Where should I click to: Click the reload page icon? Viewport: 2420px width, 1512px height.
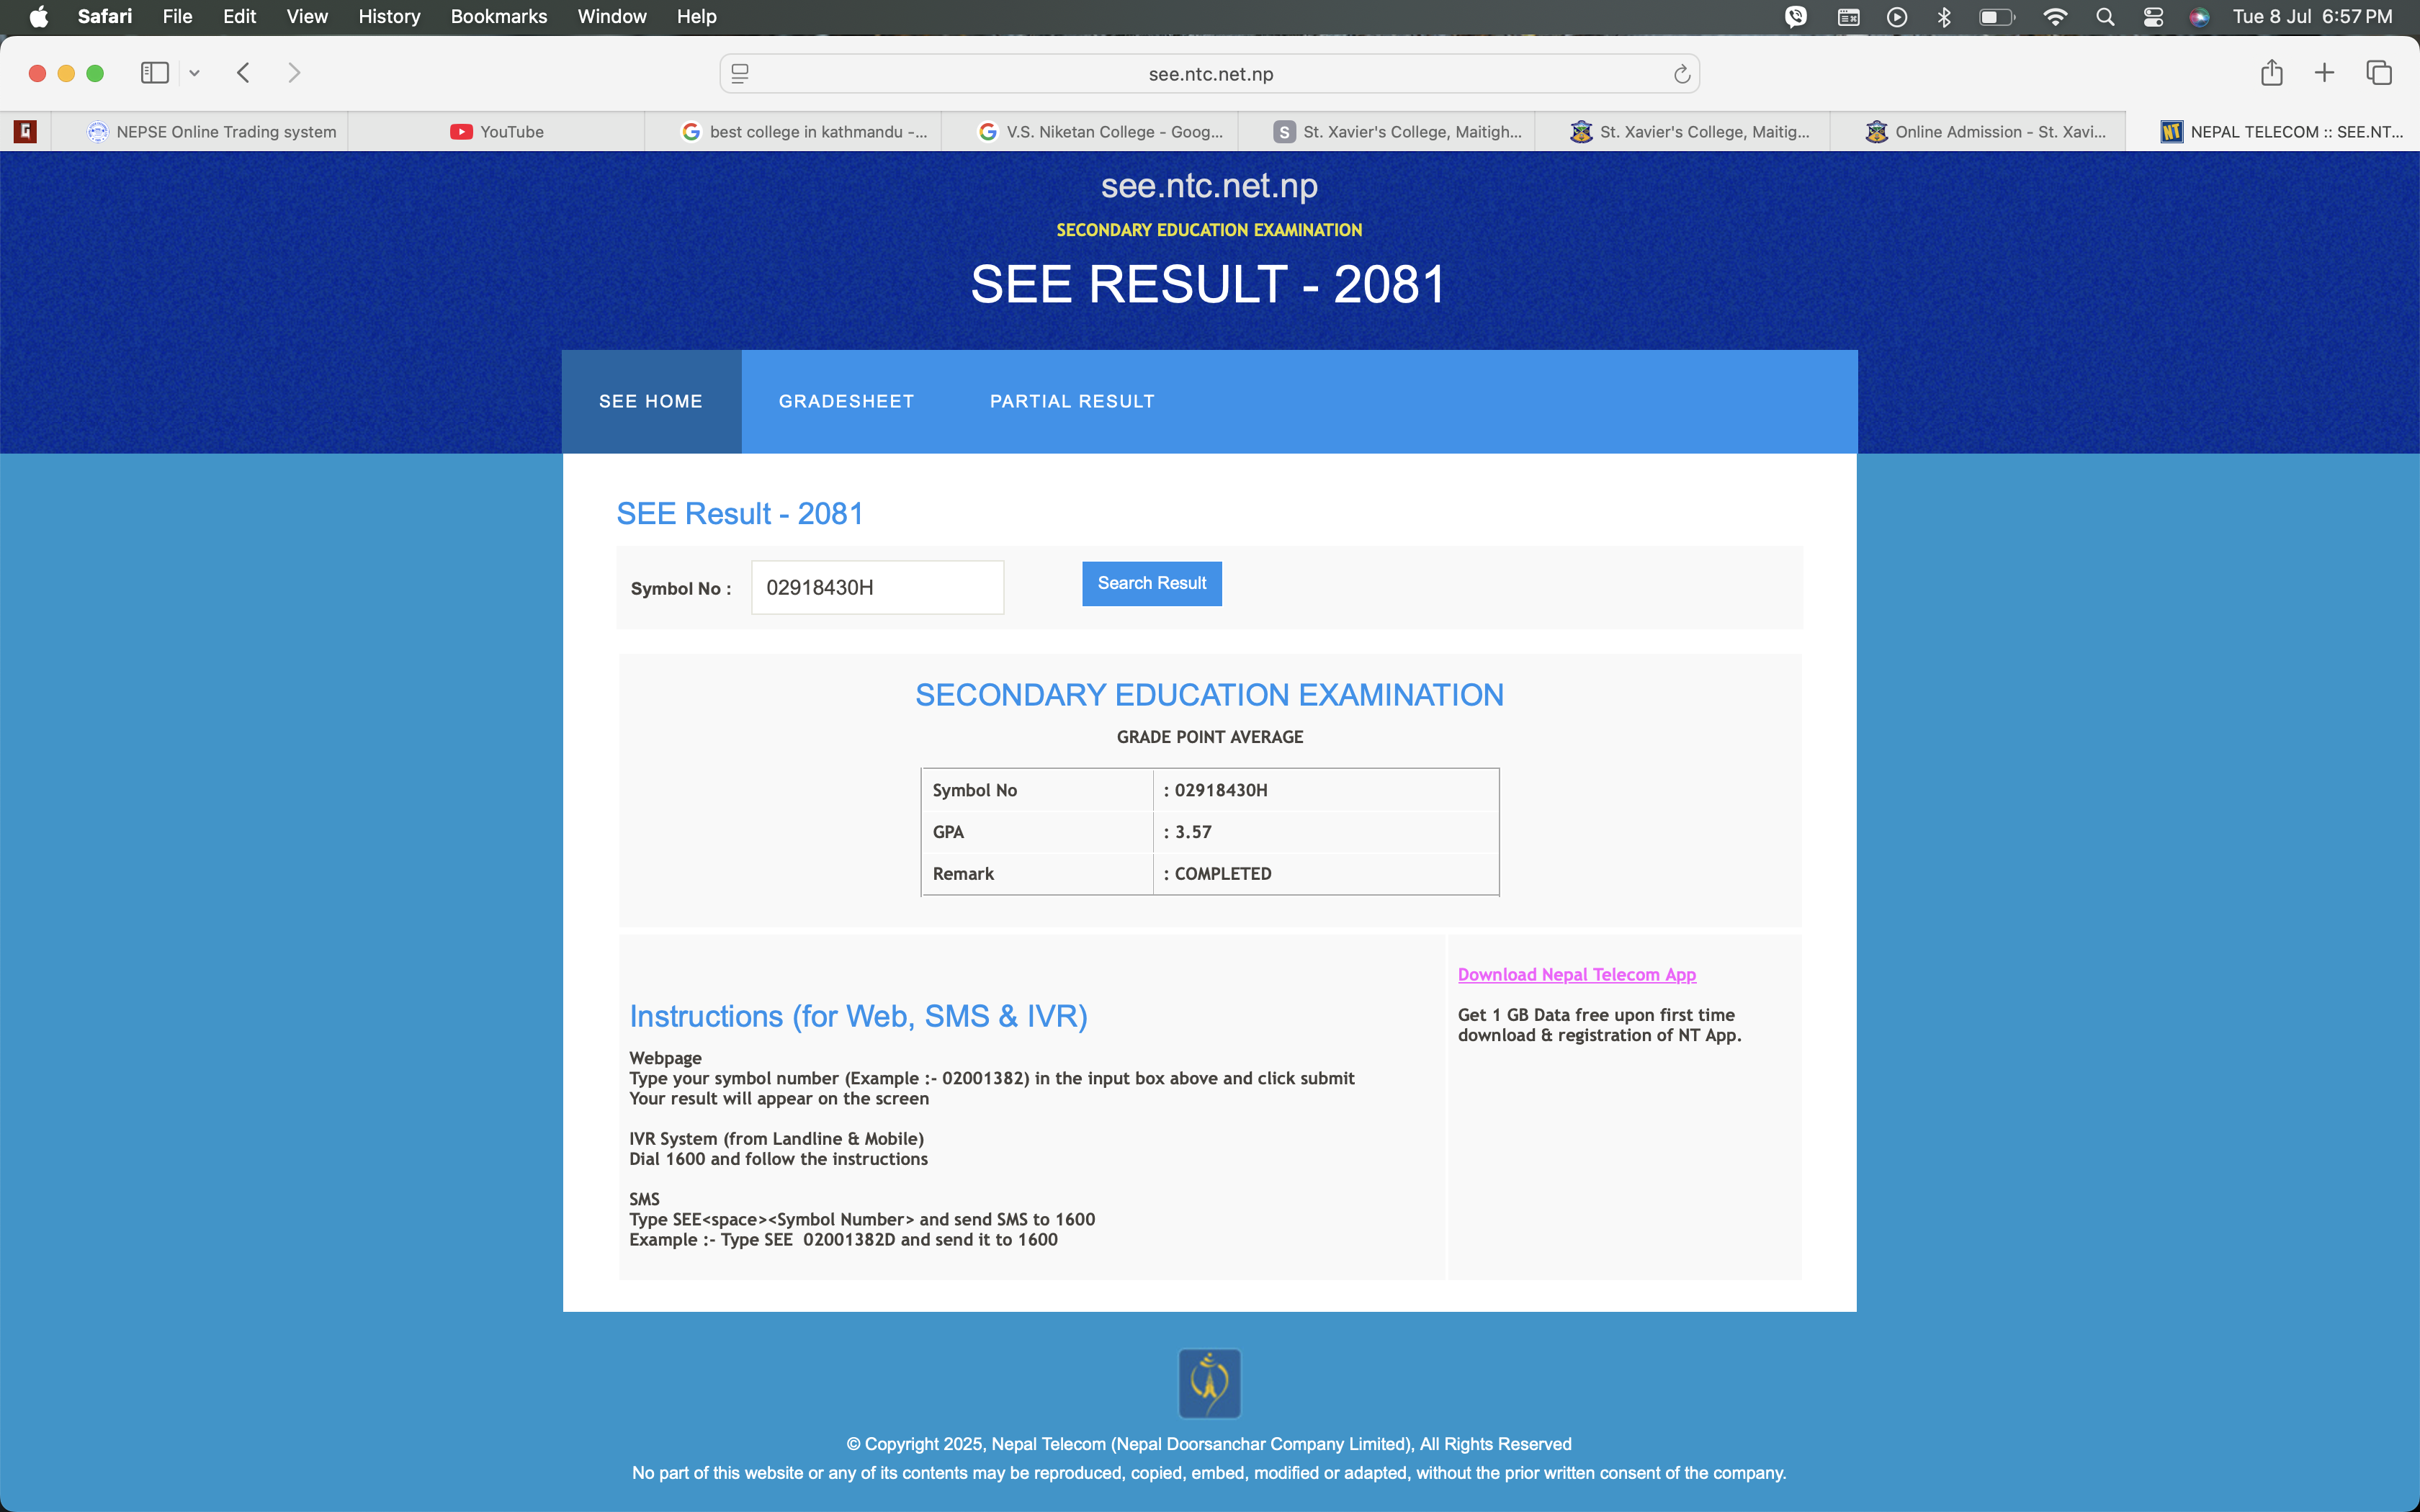[1681, 74]
